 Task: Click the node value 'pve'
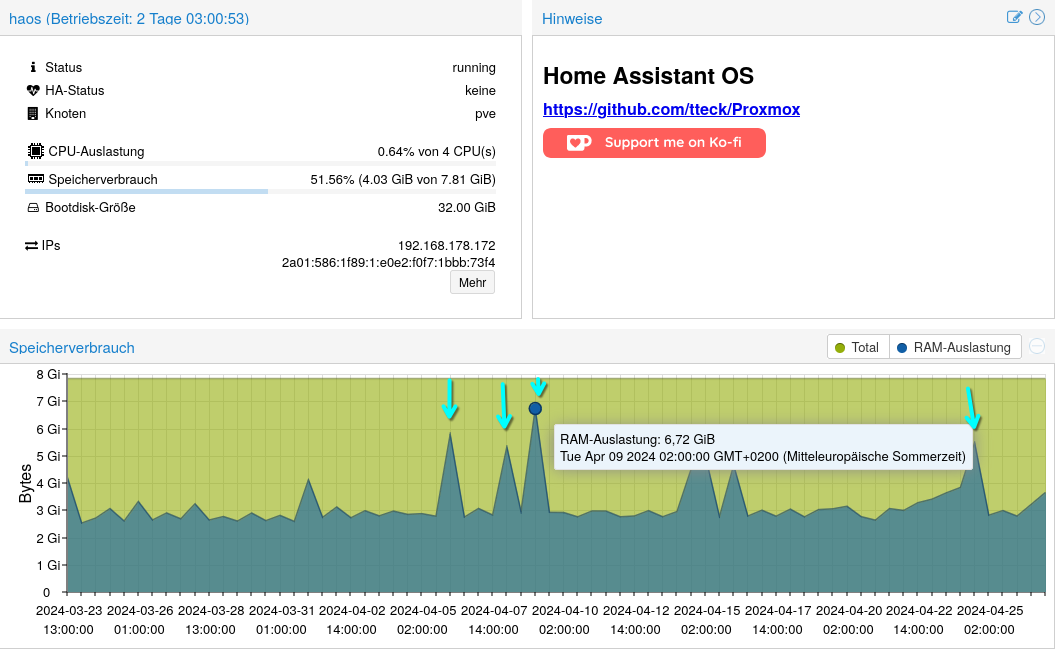[x=485, y=114]
